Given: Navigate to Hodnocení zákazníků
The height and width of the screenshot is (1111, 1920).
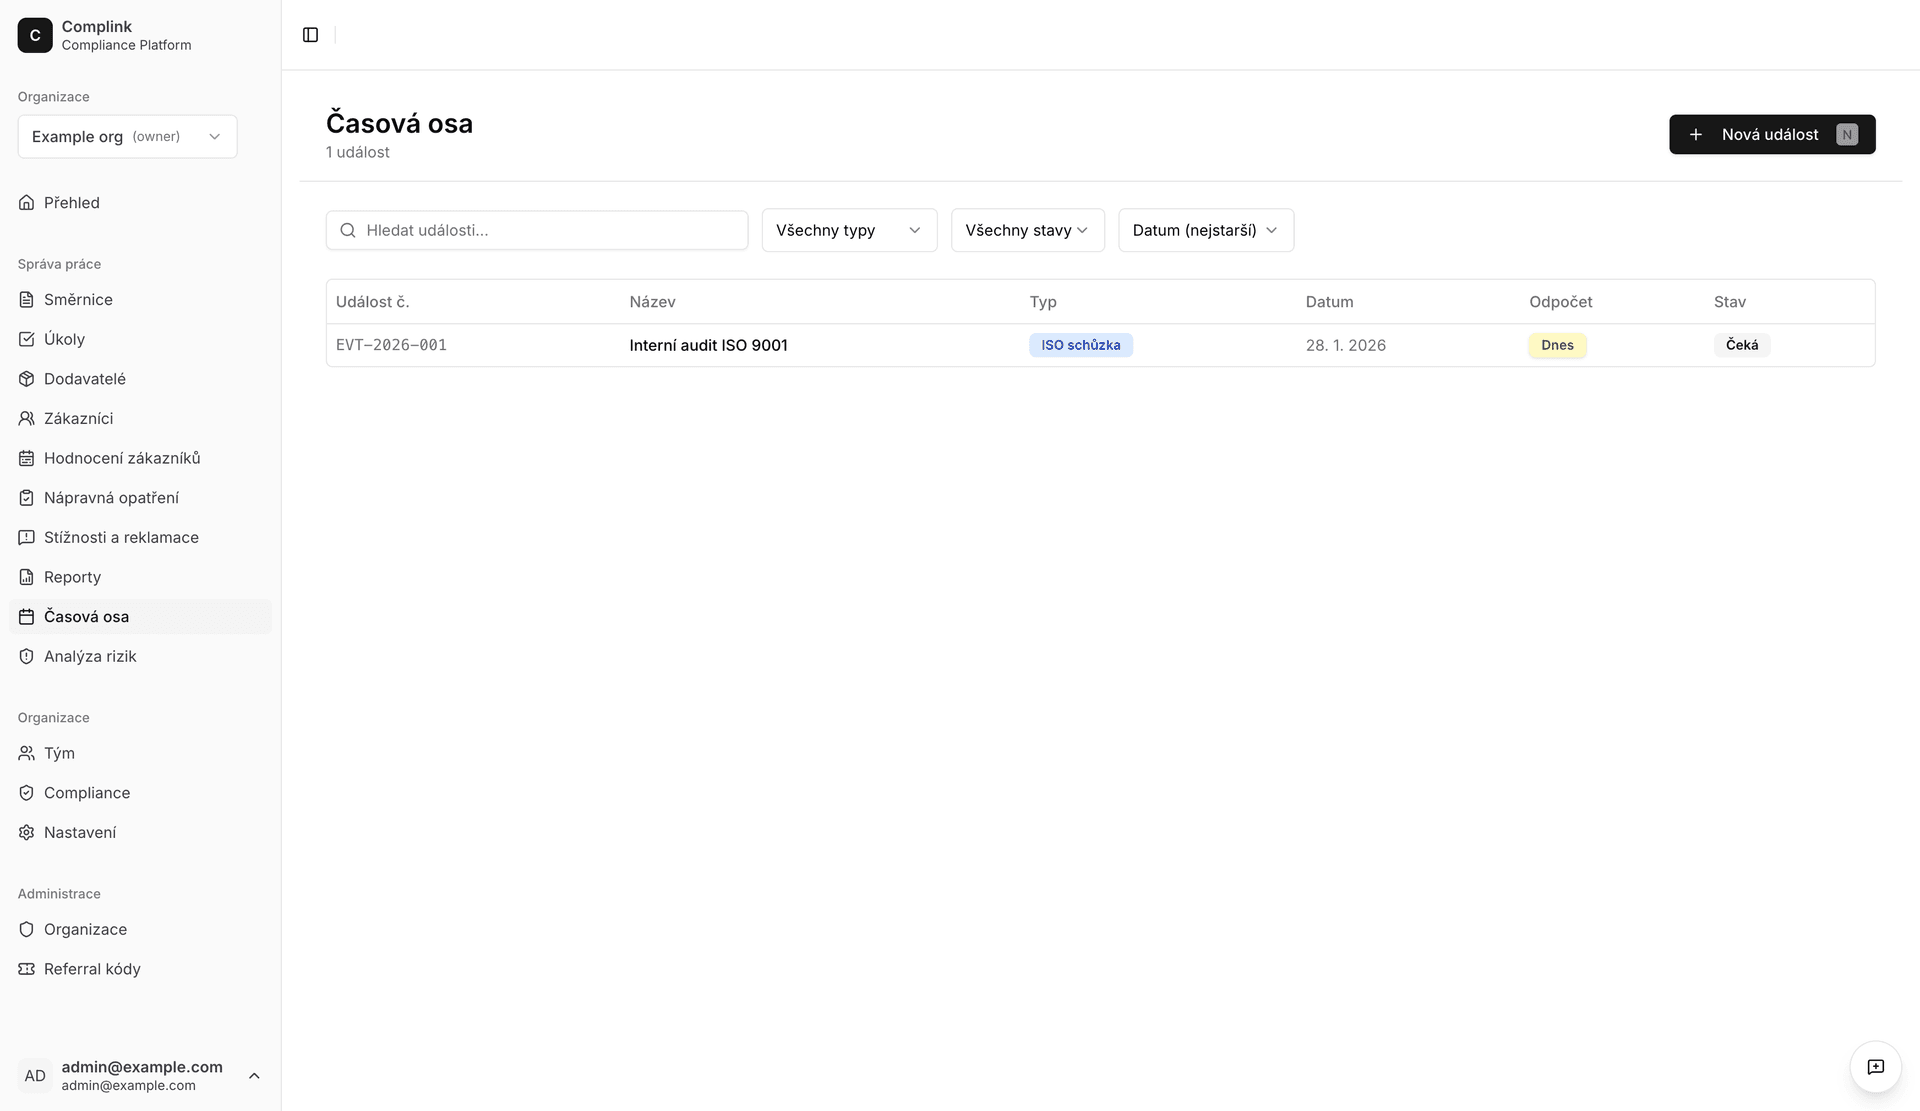Looking at the screenshot, I should click(122, 458).
